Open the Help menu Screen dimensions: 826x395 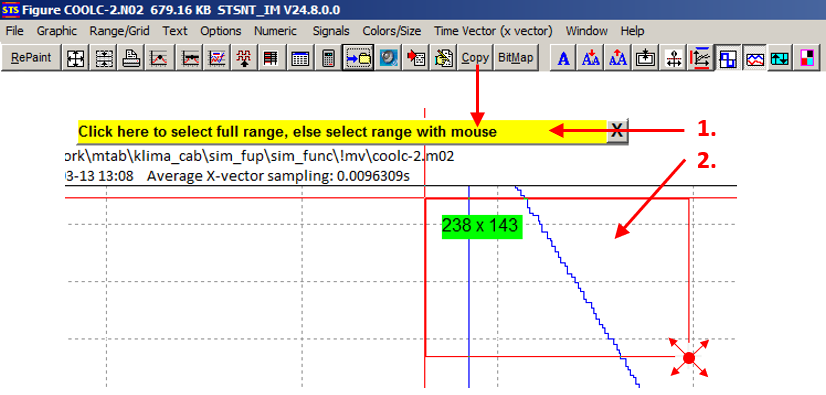click(632, 31)
